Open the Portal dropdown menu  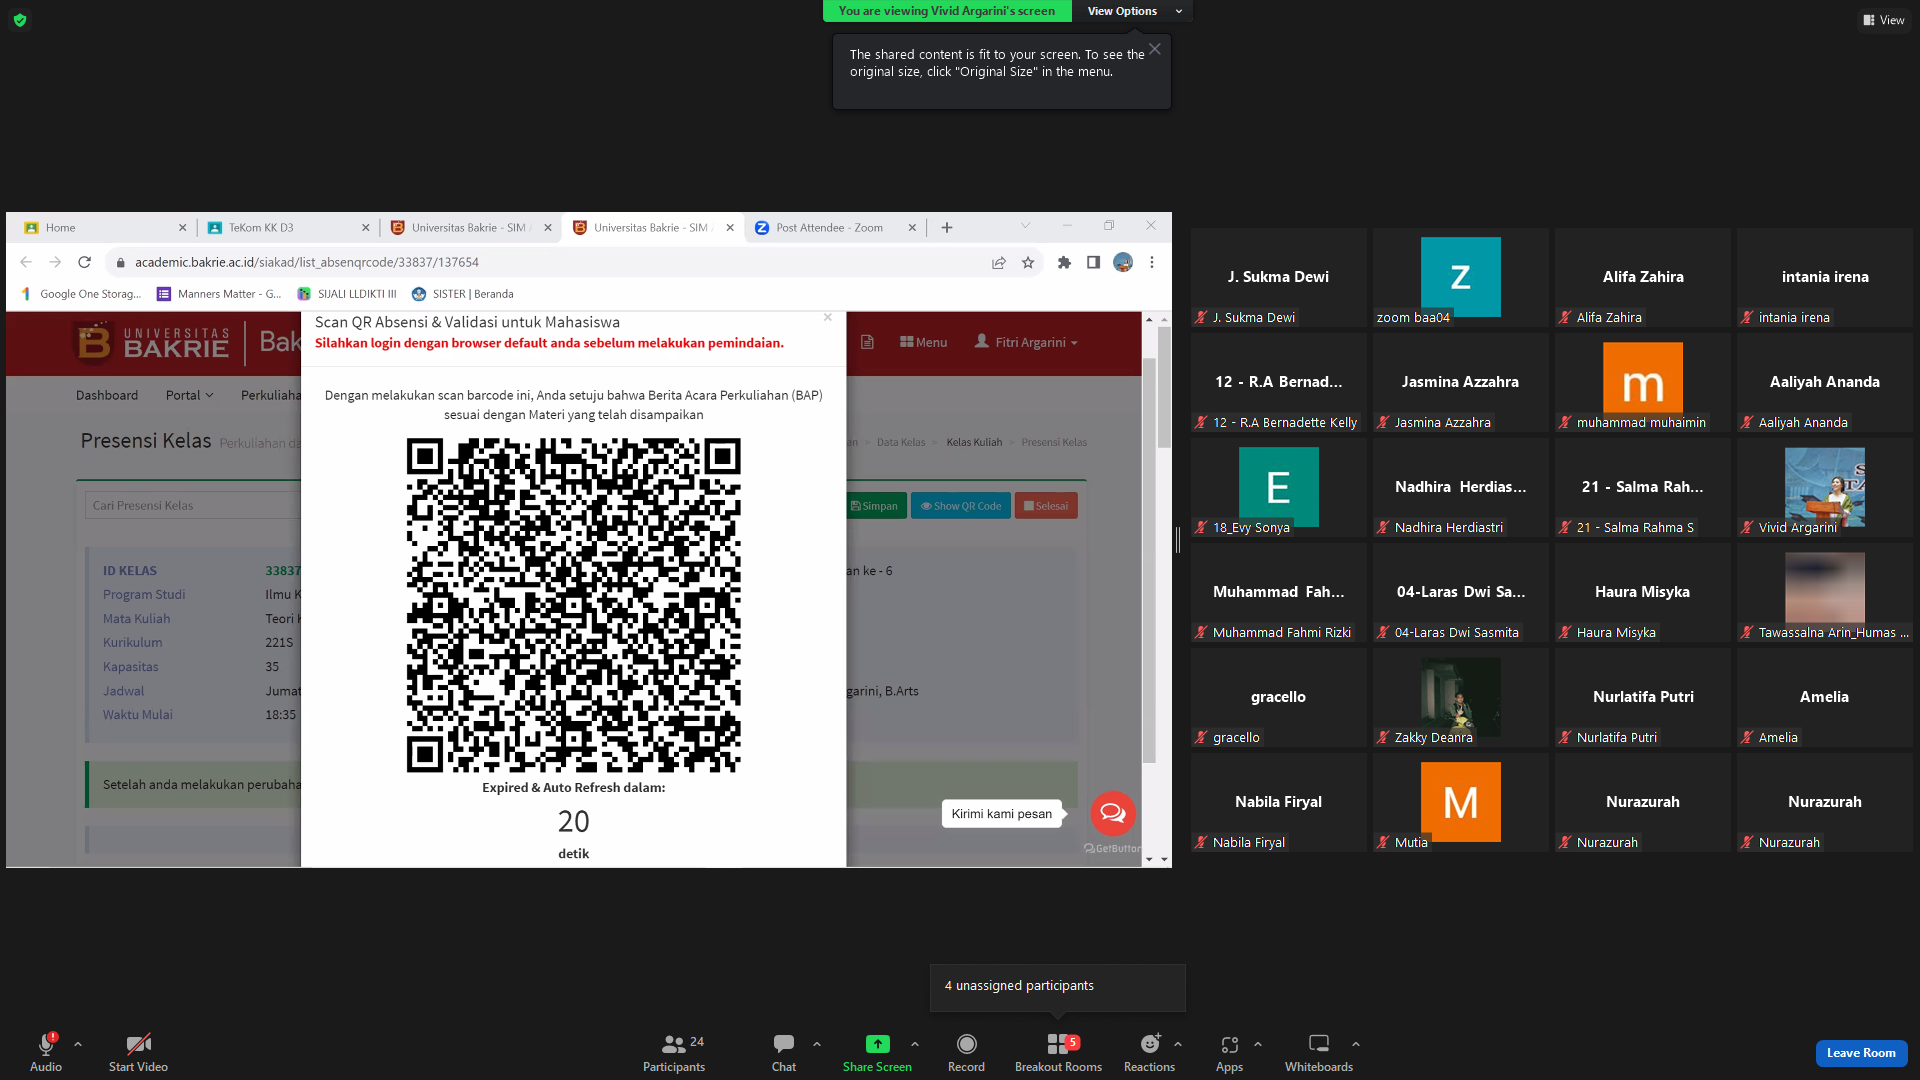click(190, 395)
